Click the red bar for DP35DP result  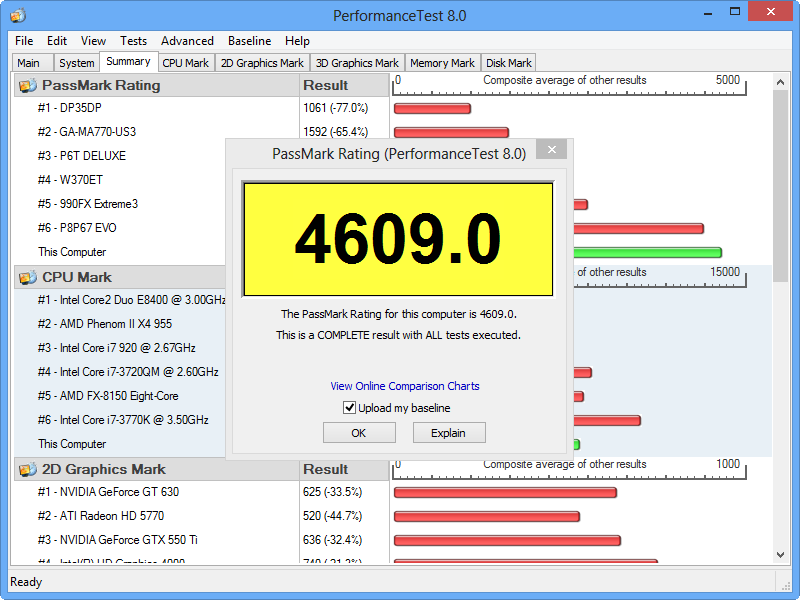coord(432,108)
